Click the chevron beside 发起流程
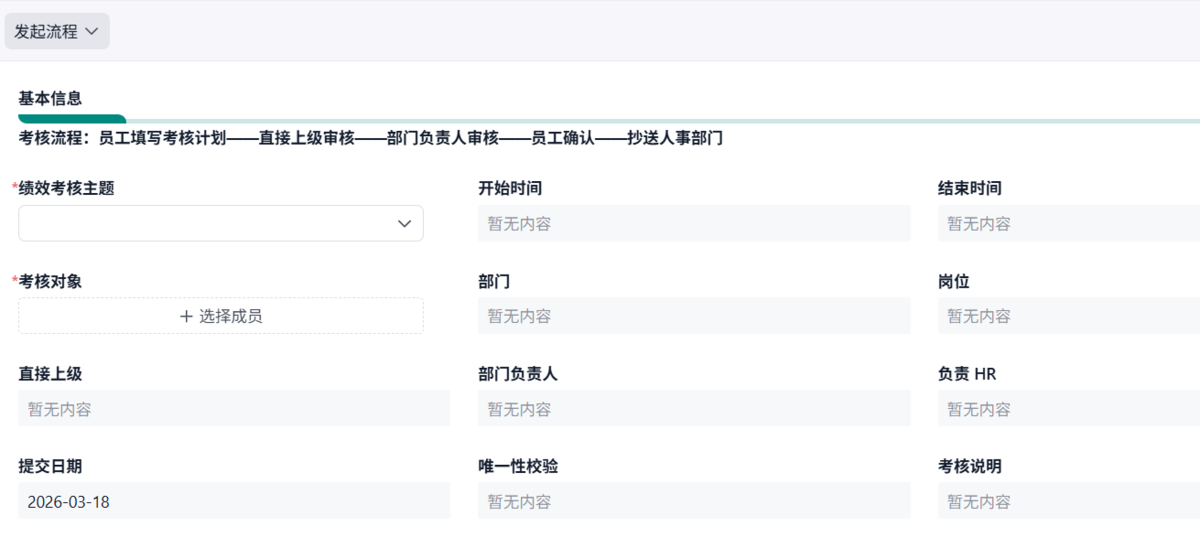This screenshot has width=1200, height=537. point(92,31)
